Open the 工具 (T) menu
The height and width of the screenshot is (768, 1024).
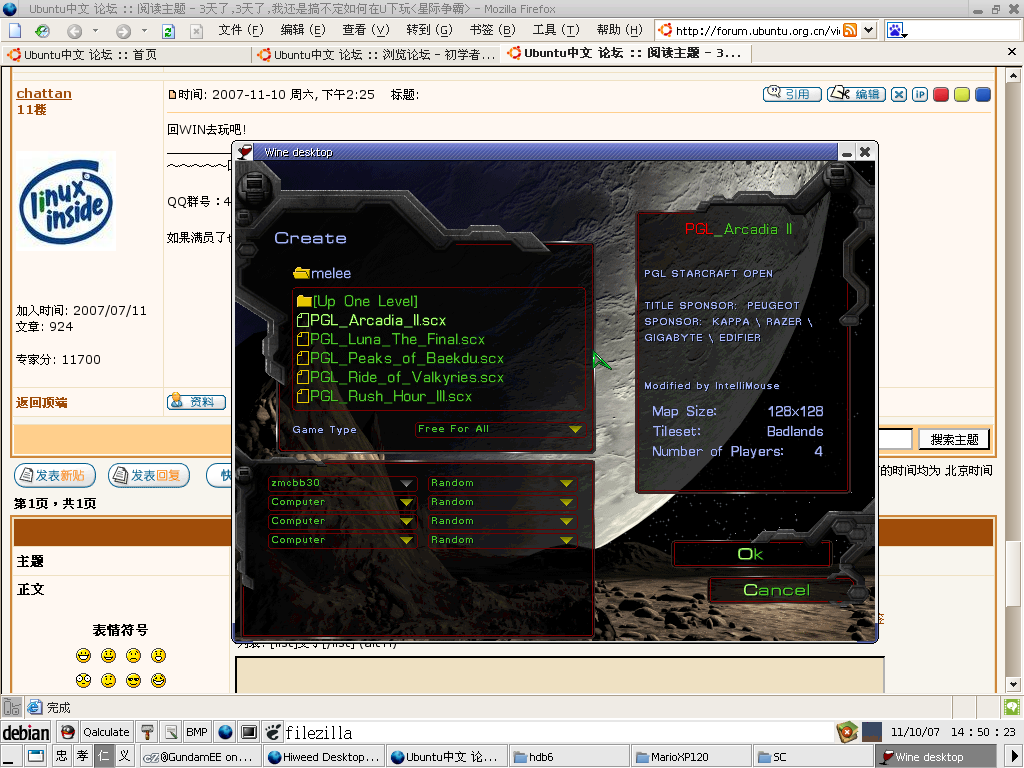[x=555, y=30]
